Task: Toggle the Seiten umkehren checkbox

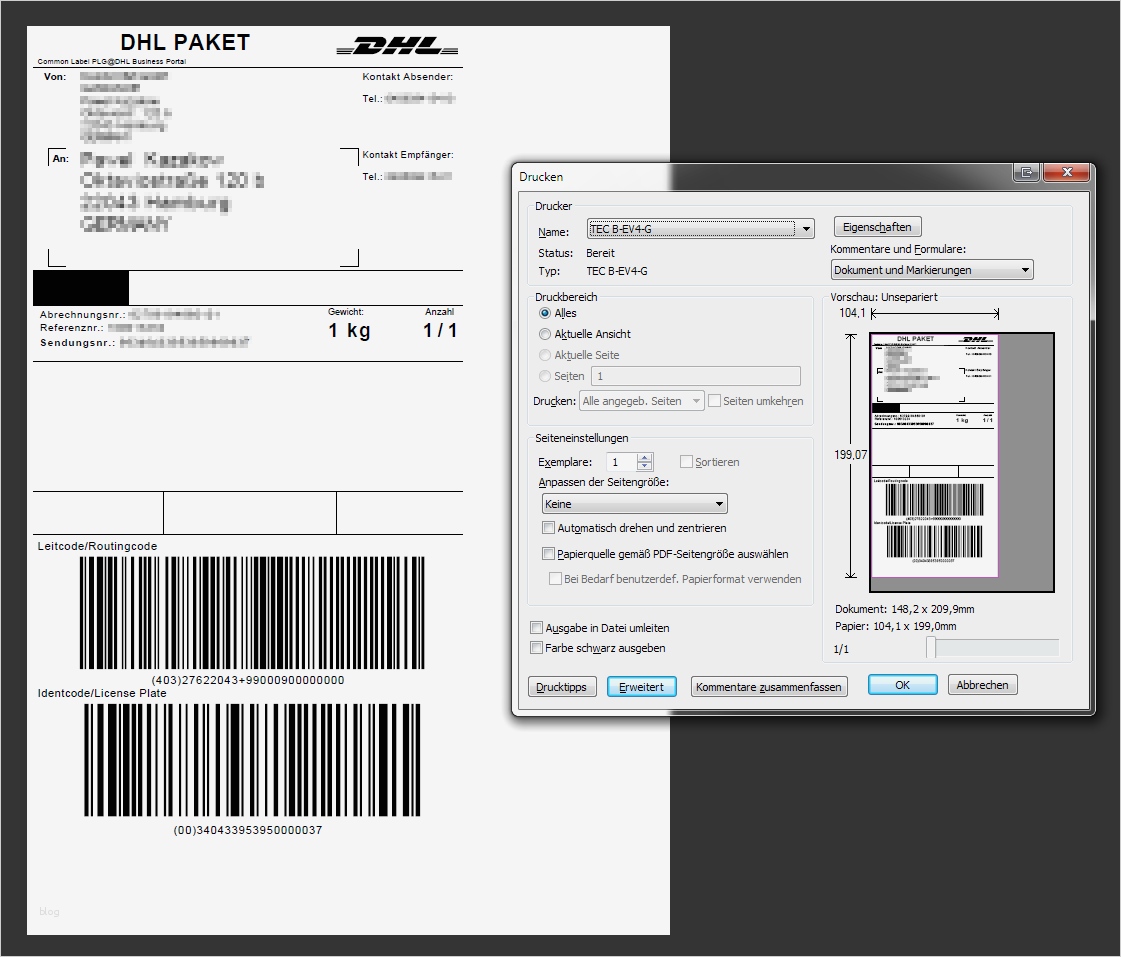Action: click(714, 401)
